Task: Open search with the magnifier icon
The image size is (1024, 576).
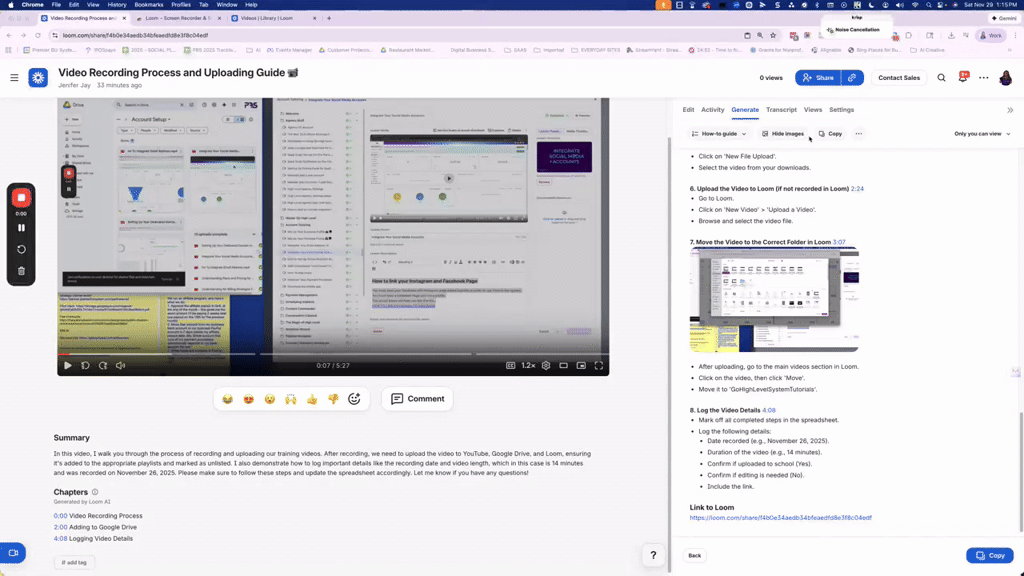Action: 942,78
